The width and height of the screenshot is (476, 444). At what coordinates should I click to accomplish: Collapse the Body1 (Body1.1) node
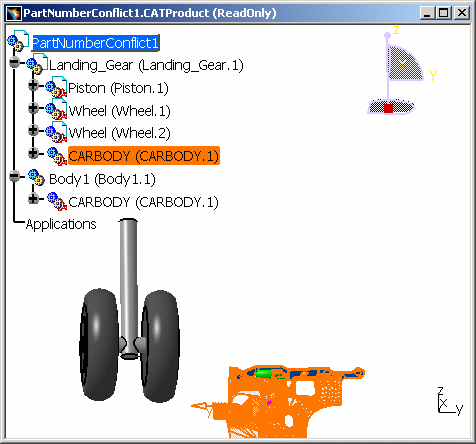15,176
